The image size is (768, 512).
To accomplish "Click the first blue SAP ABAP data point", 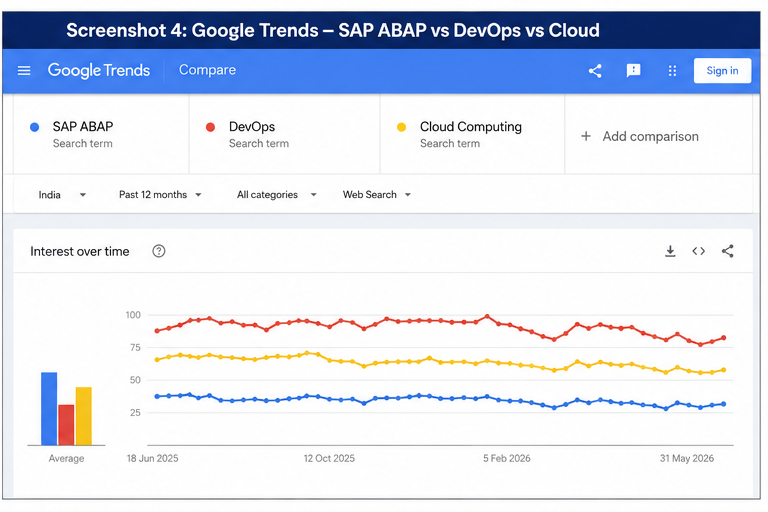I will click(x=157, y=396).
